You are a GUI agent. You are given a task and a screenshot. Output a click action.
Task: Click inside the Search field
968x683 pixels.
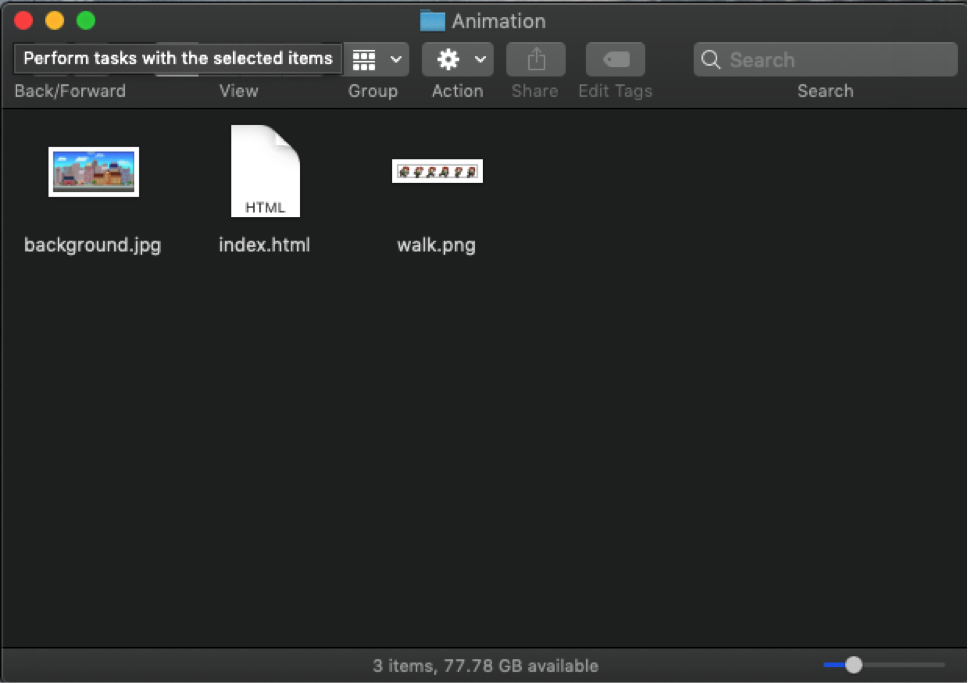835,60
